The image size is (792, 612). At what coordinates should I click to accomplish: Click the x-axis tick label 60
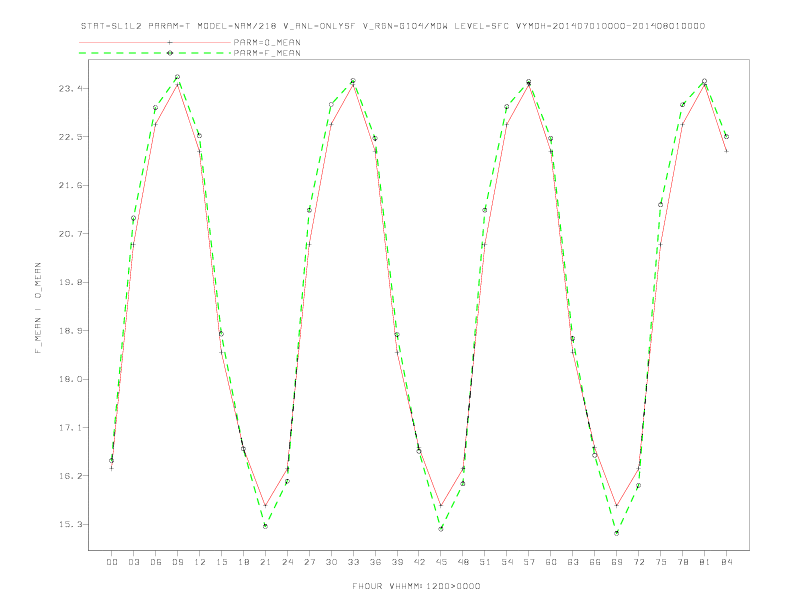[x=551, y=562]
